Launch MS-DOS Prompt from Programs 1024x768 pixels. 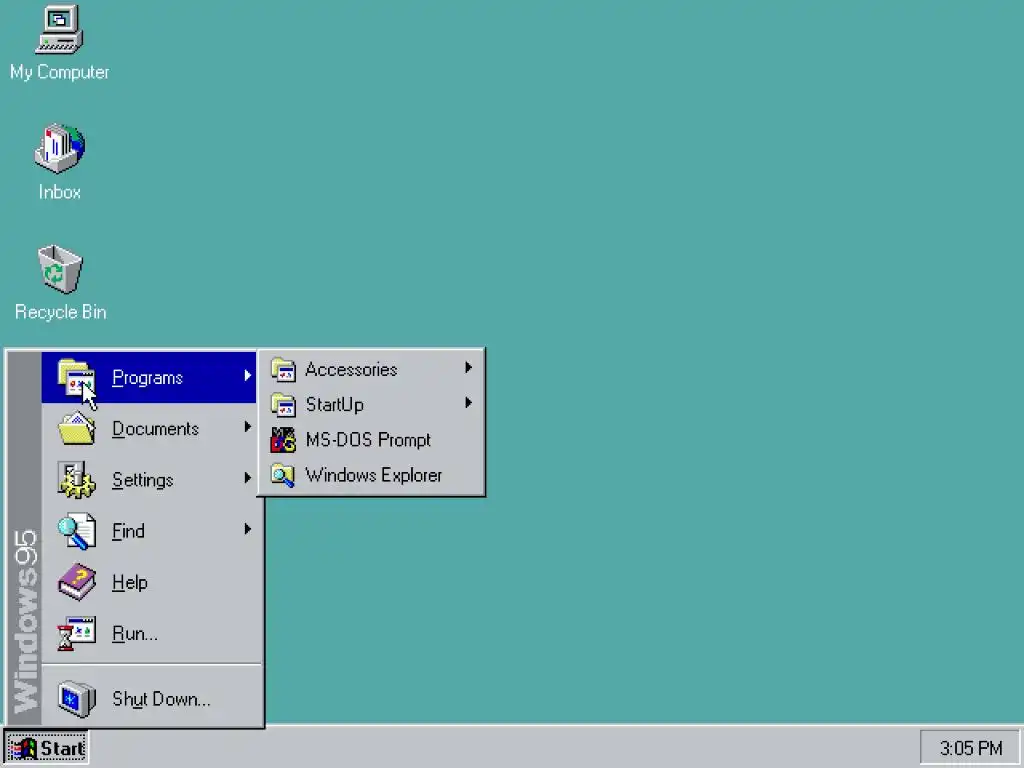(371, 440)
